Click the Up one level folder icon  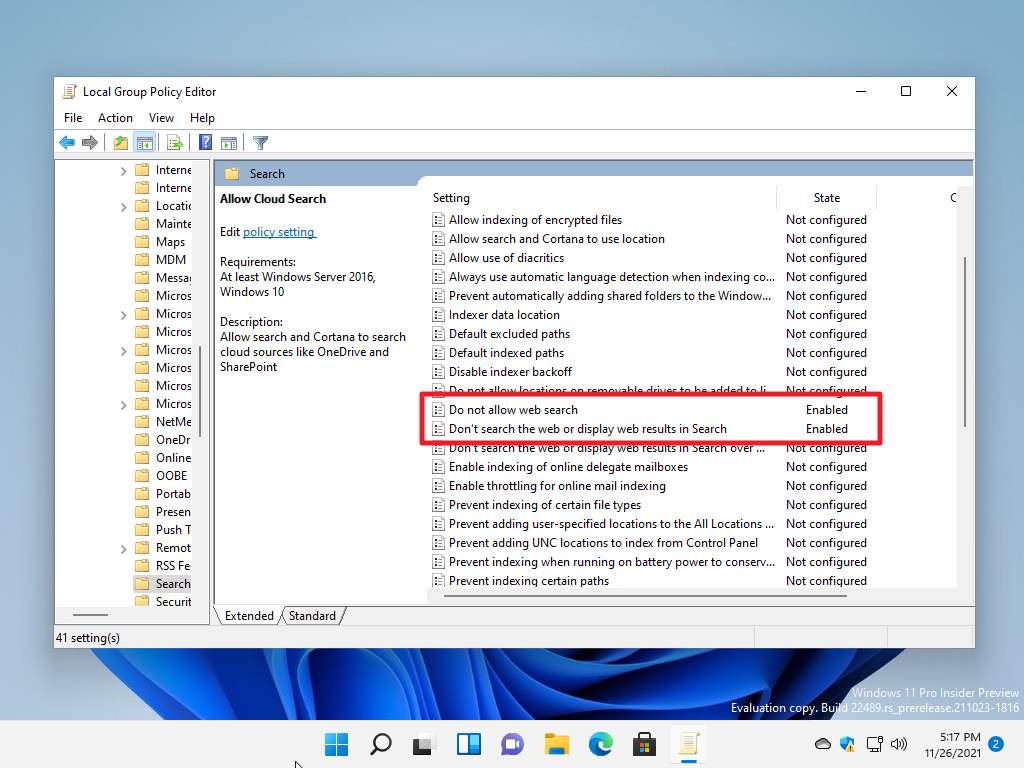pos(121,142)
